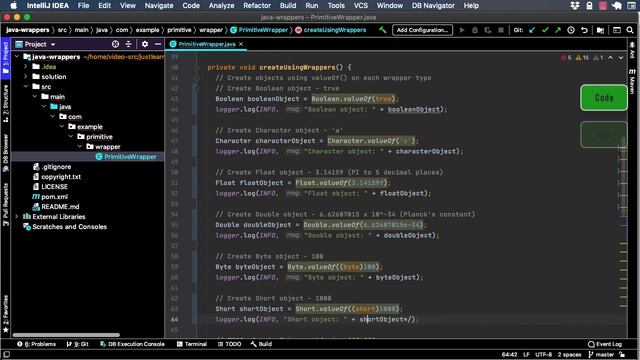
Task: Open the VCS menu
Action: [360, 6]
